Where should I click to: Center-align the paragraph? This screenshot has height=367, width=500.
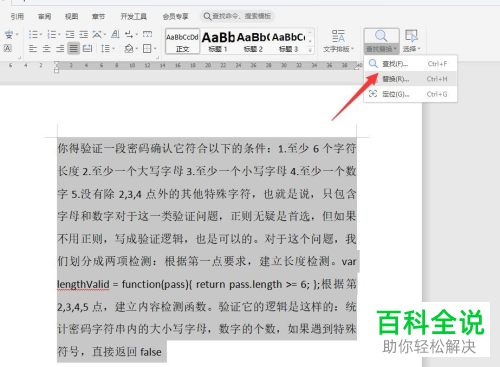coord(47,49)
